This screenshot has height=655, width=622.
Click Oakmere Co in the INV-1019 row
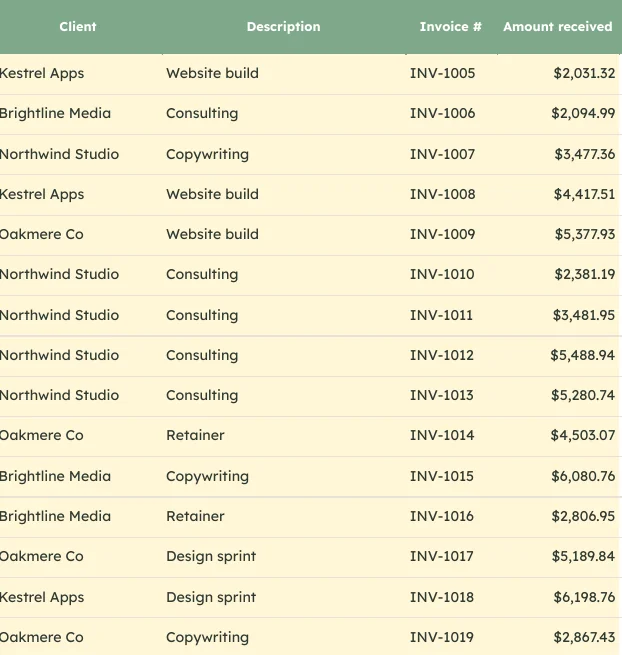41,637
